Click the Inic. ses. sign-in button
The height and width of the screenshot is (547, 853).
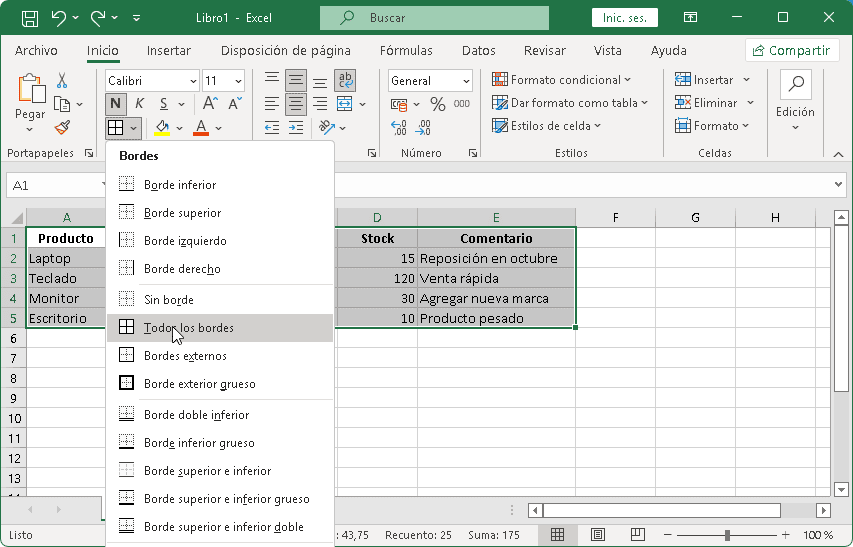pyautogui.click(x=624, y=18)
